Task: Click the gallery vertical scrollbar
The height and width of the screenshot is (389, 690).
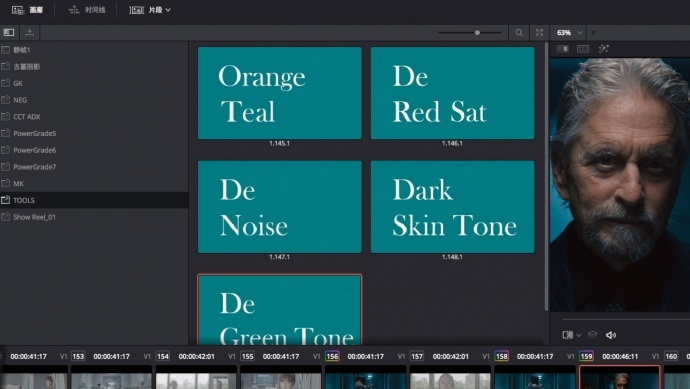Action: click(546, 176)
